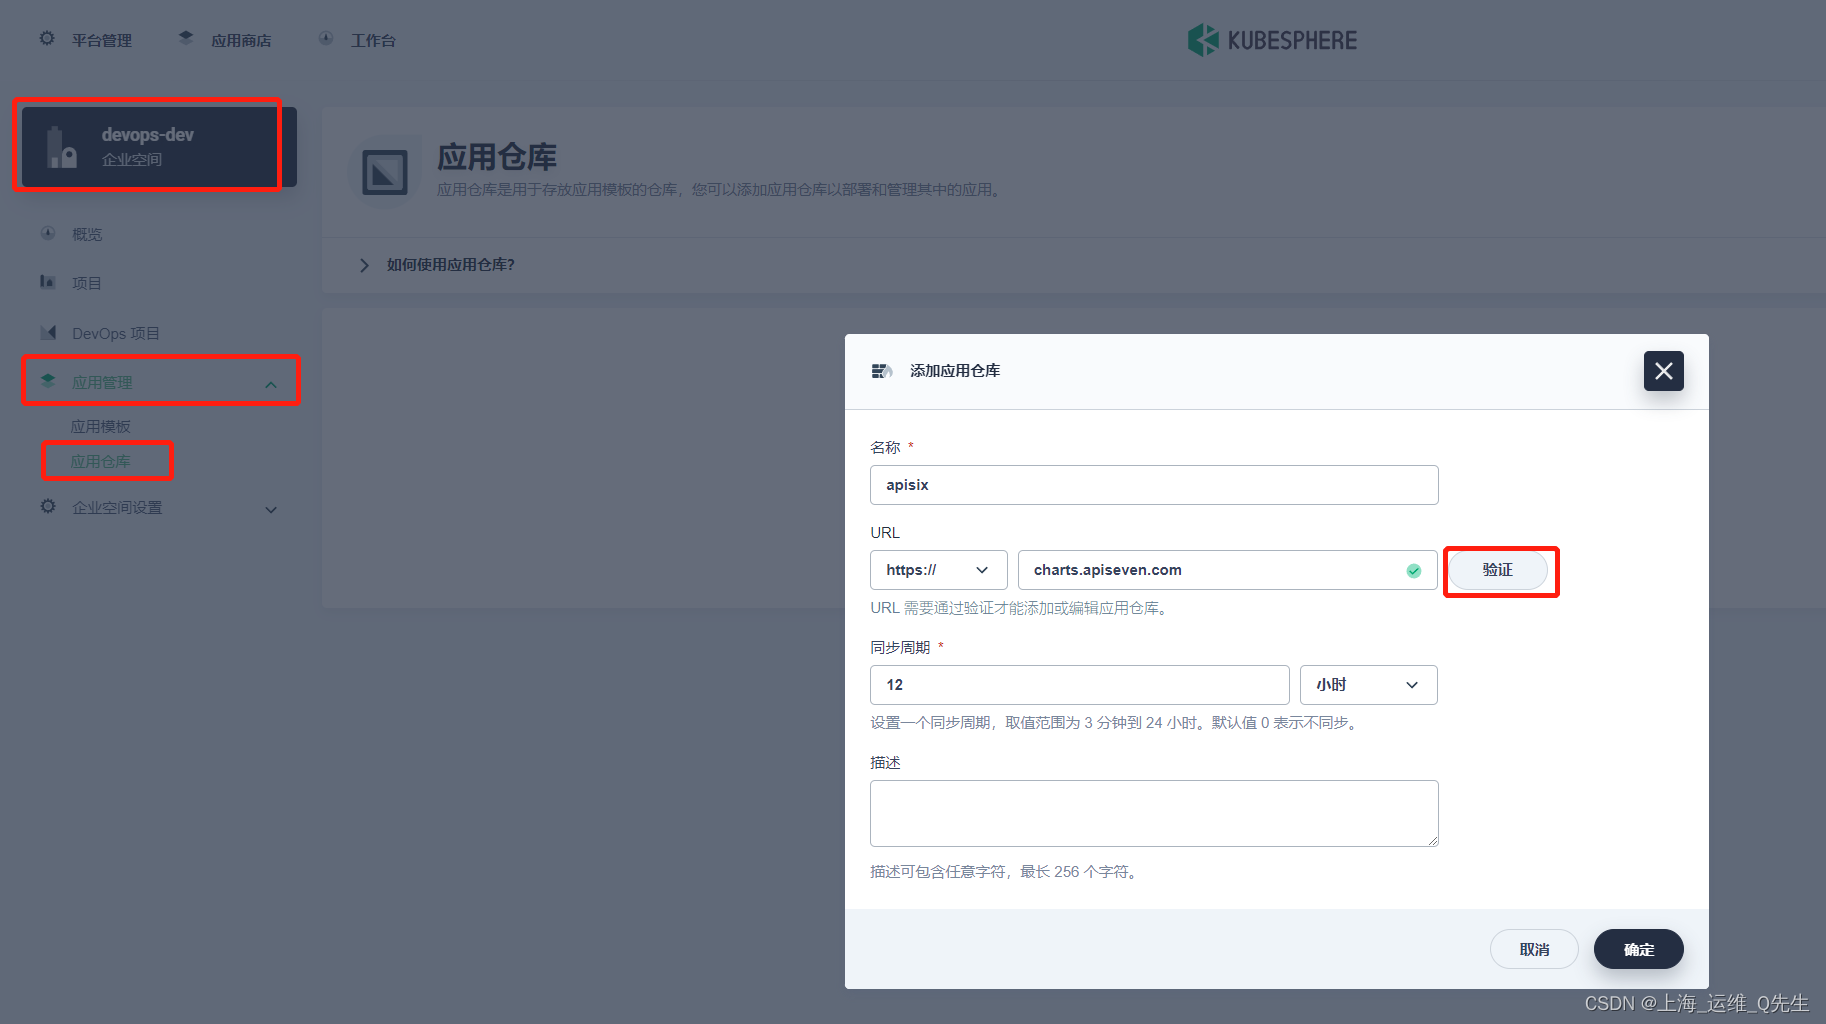Open 平台管理 in top navigation
Screen dimensions: 1826x1024
click(102, 40)
